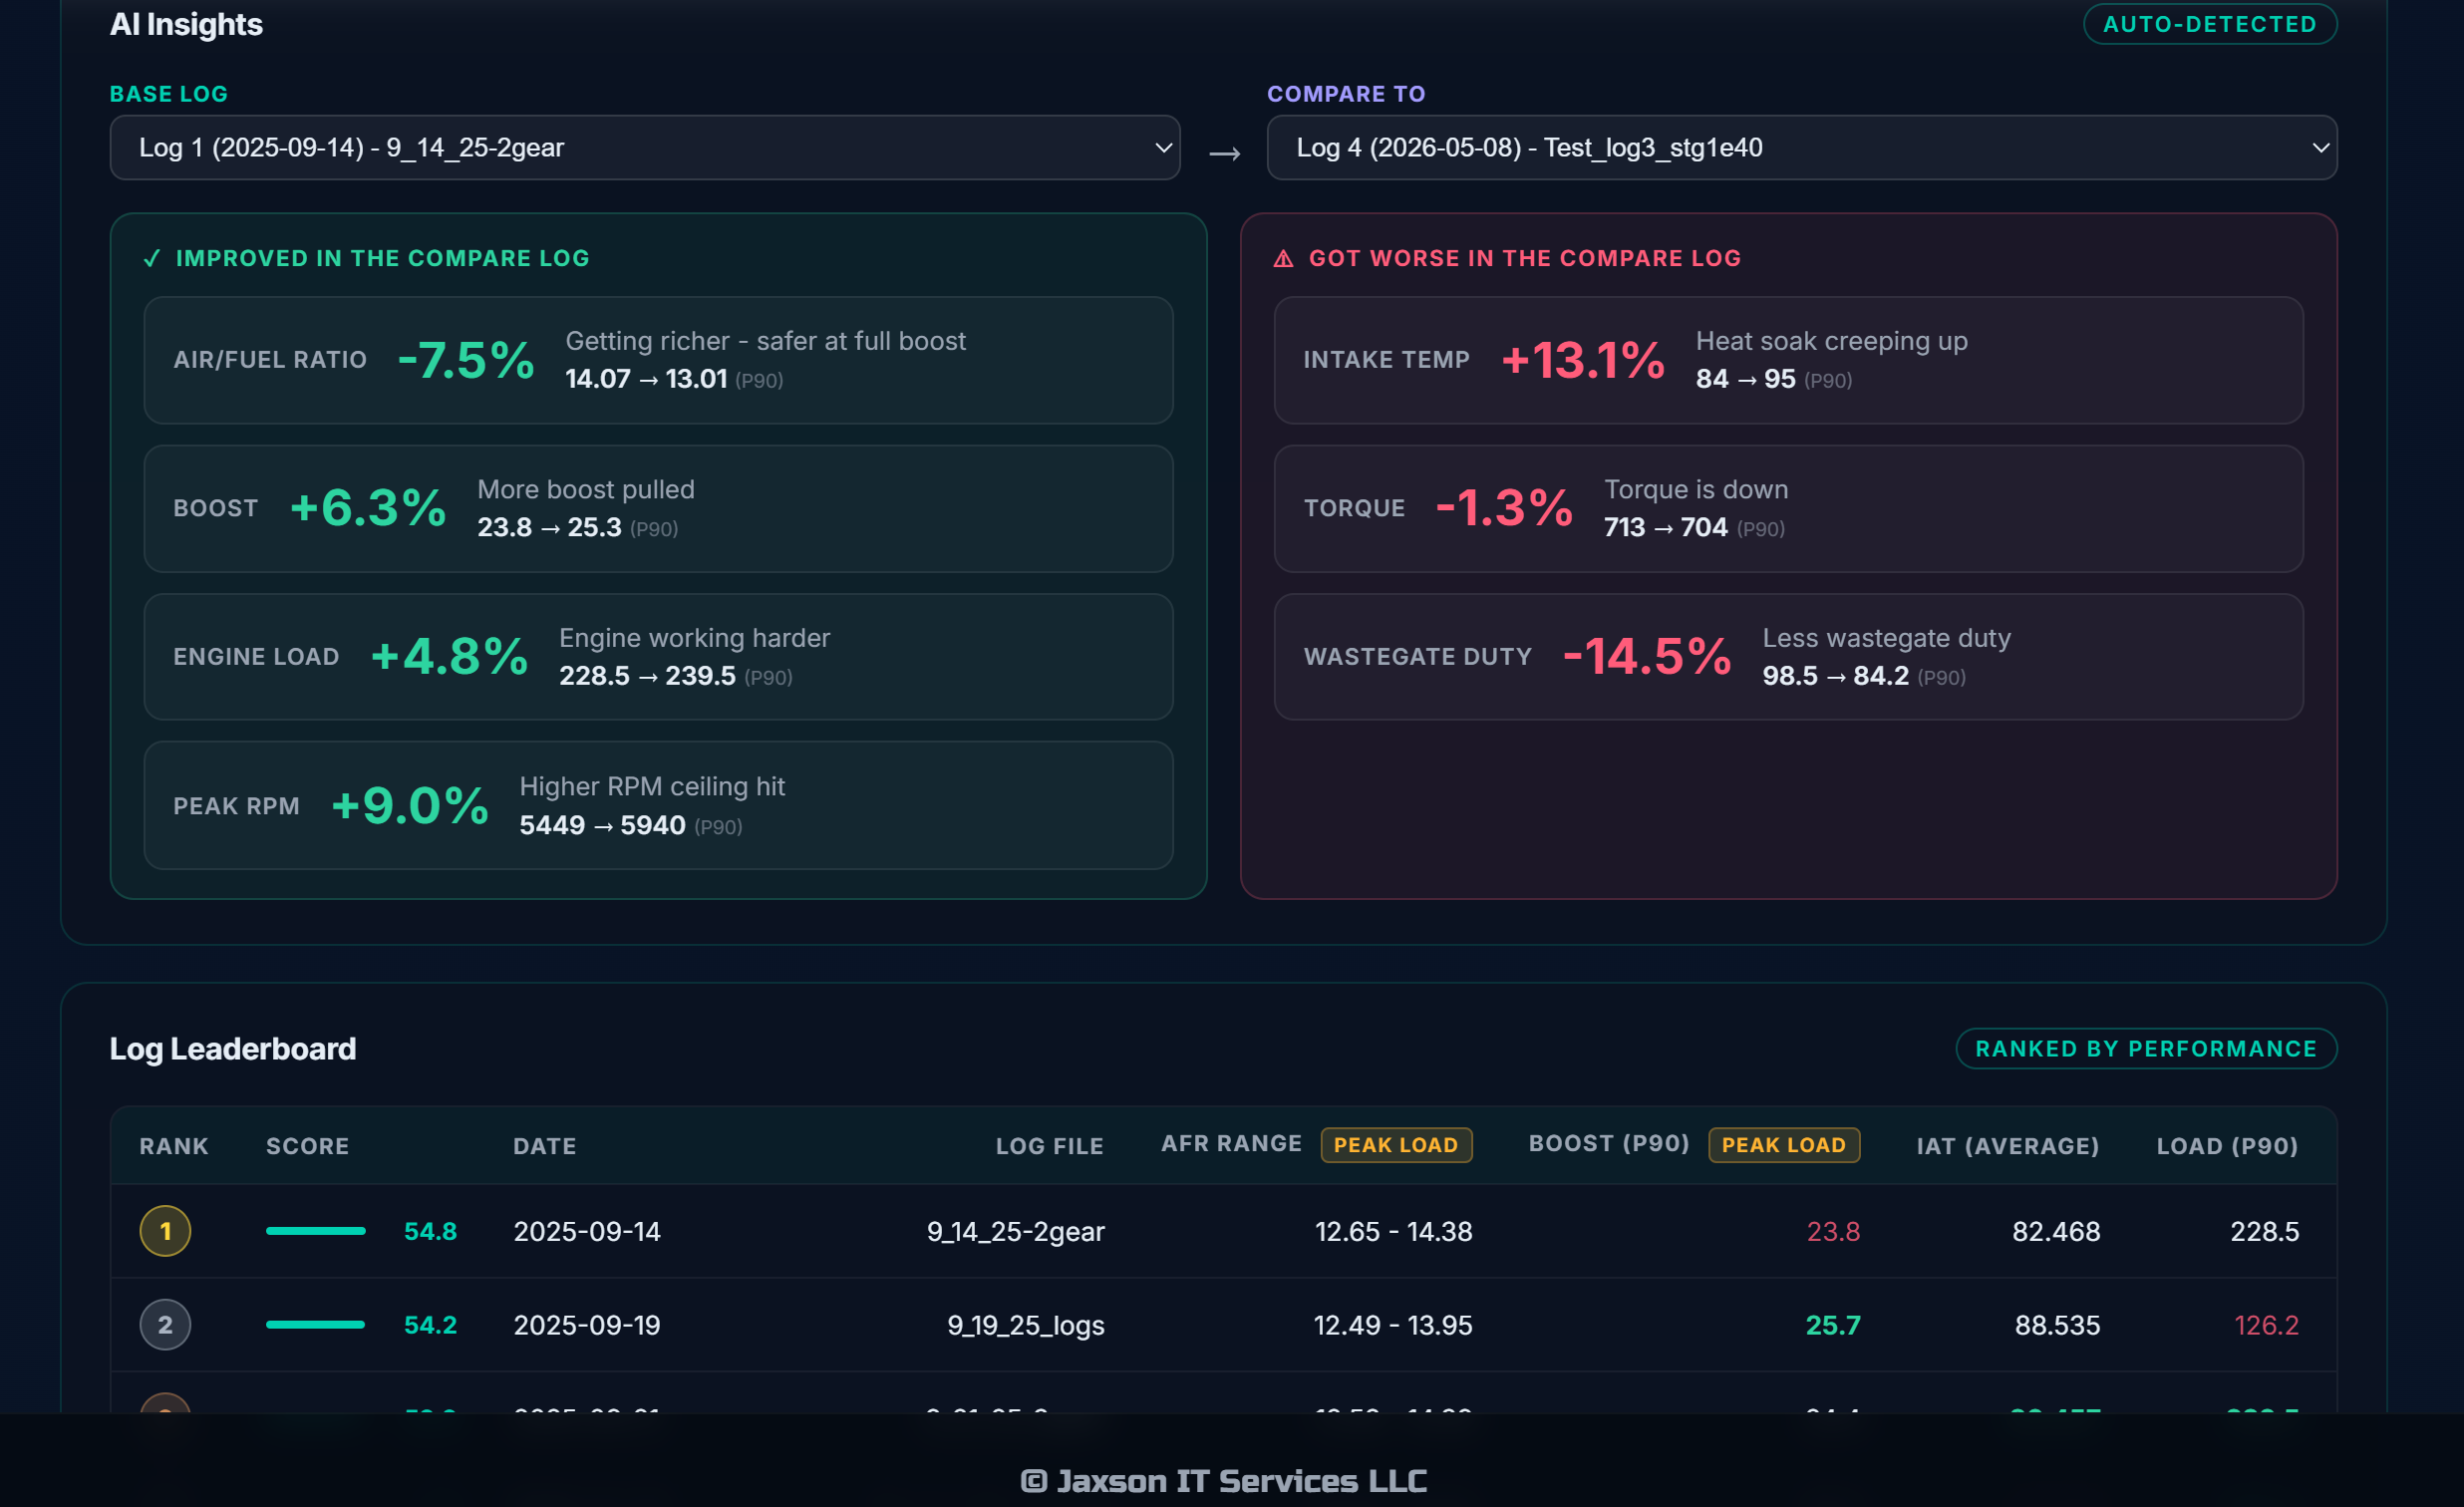Click the warning triangle icon beside Got Worse
Image resolution: width=2464 pixels, height=1507 pixels.
pos(1283,259)
